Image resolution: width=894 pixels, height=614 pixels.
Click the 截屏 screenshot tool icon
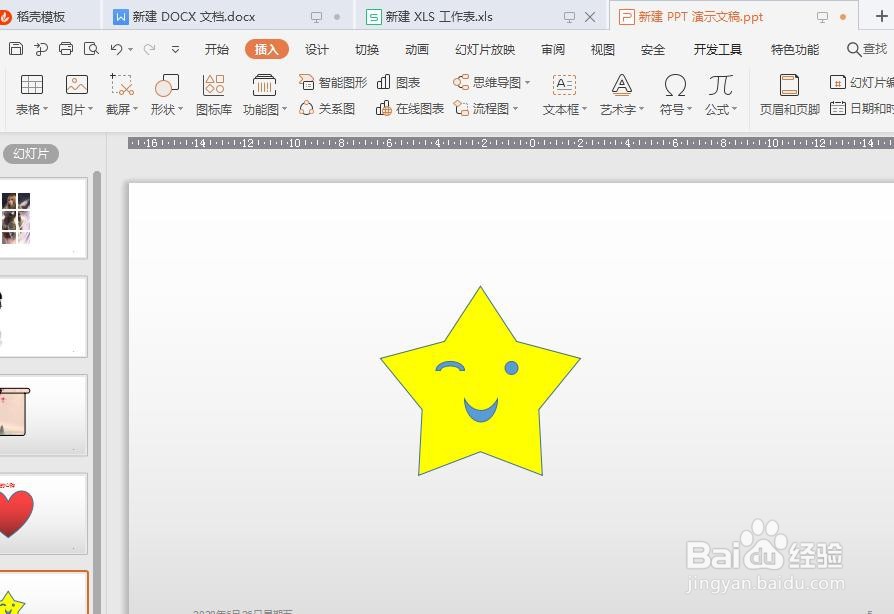pos(121,85)
